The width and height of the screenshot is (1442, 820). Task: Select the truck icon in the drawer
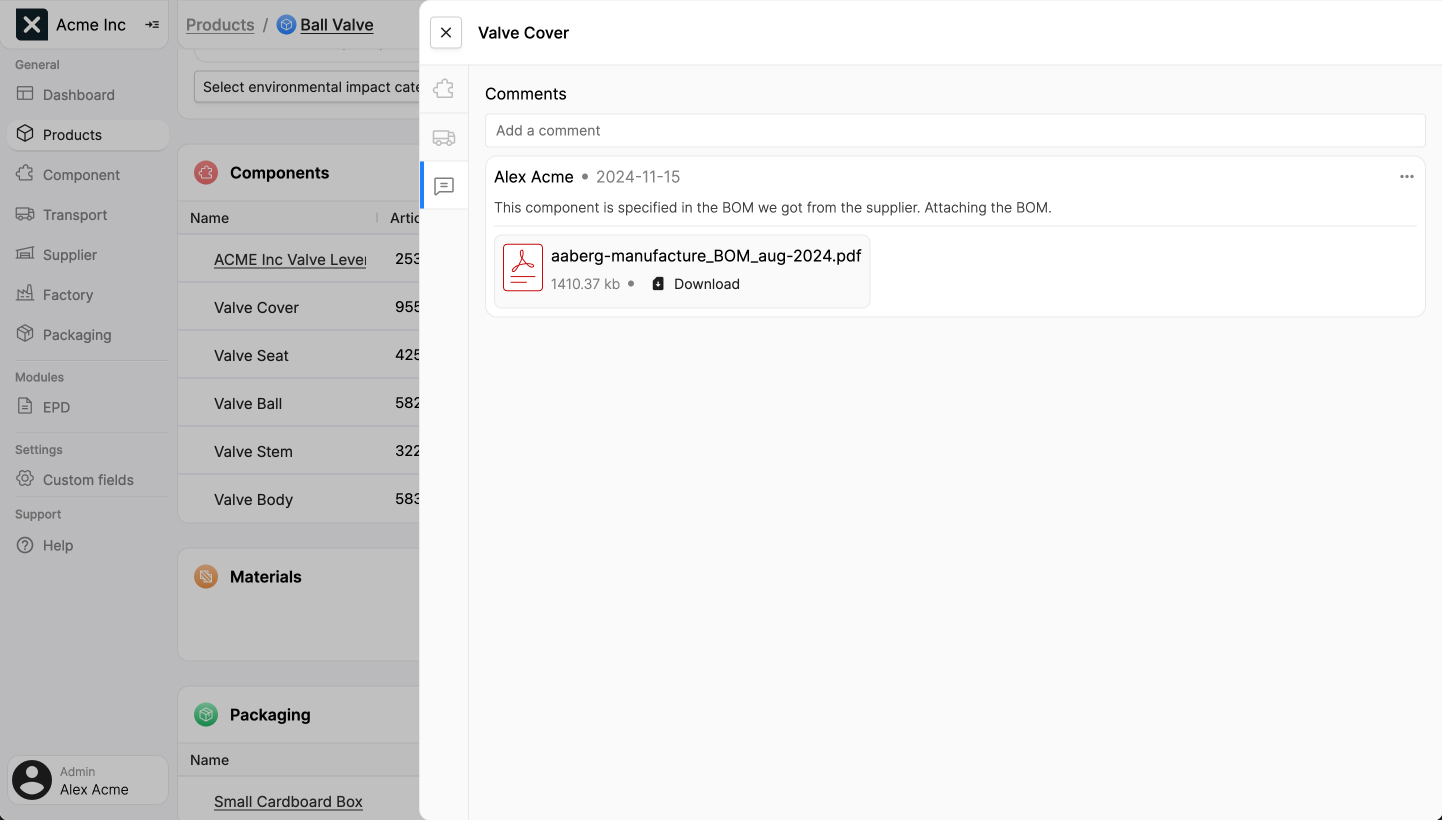click(x=443, y=137)
